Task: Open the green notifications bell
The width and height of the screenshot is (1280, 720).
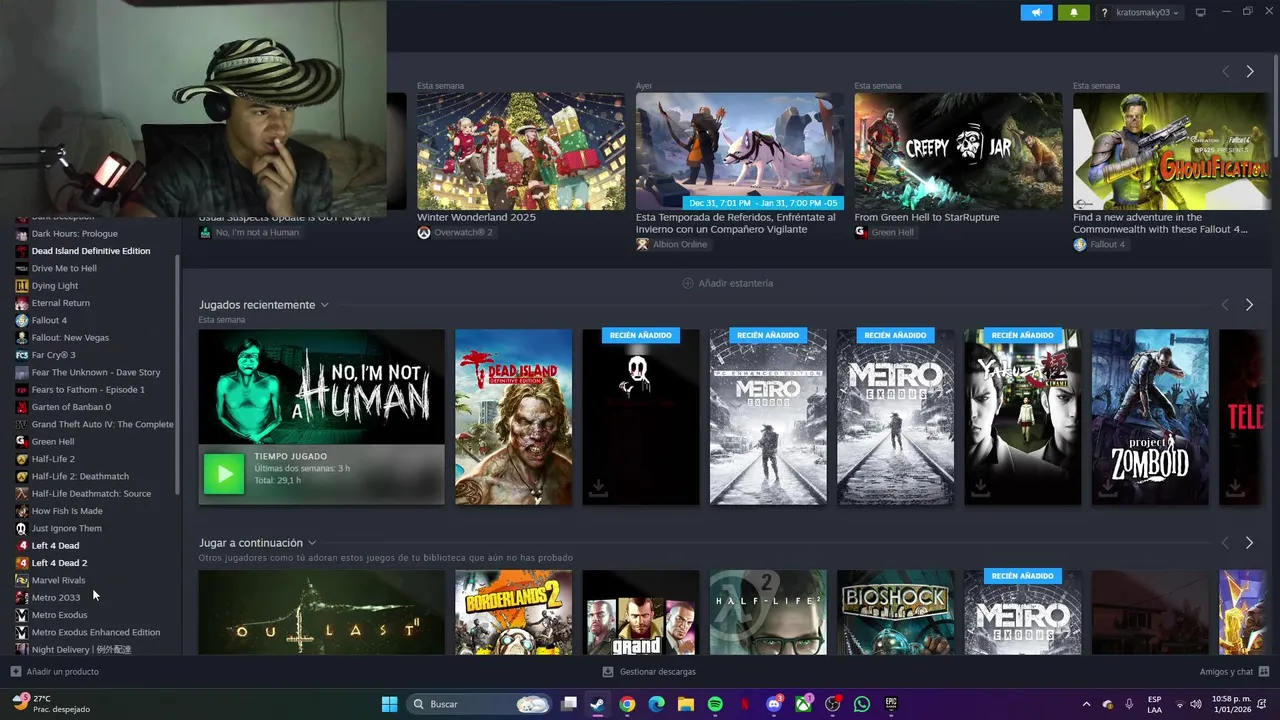Action: (x=1074, y=13)
